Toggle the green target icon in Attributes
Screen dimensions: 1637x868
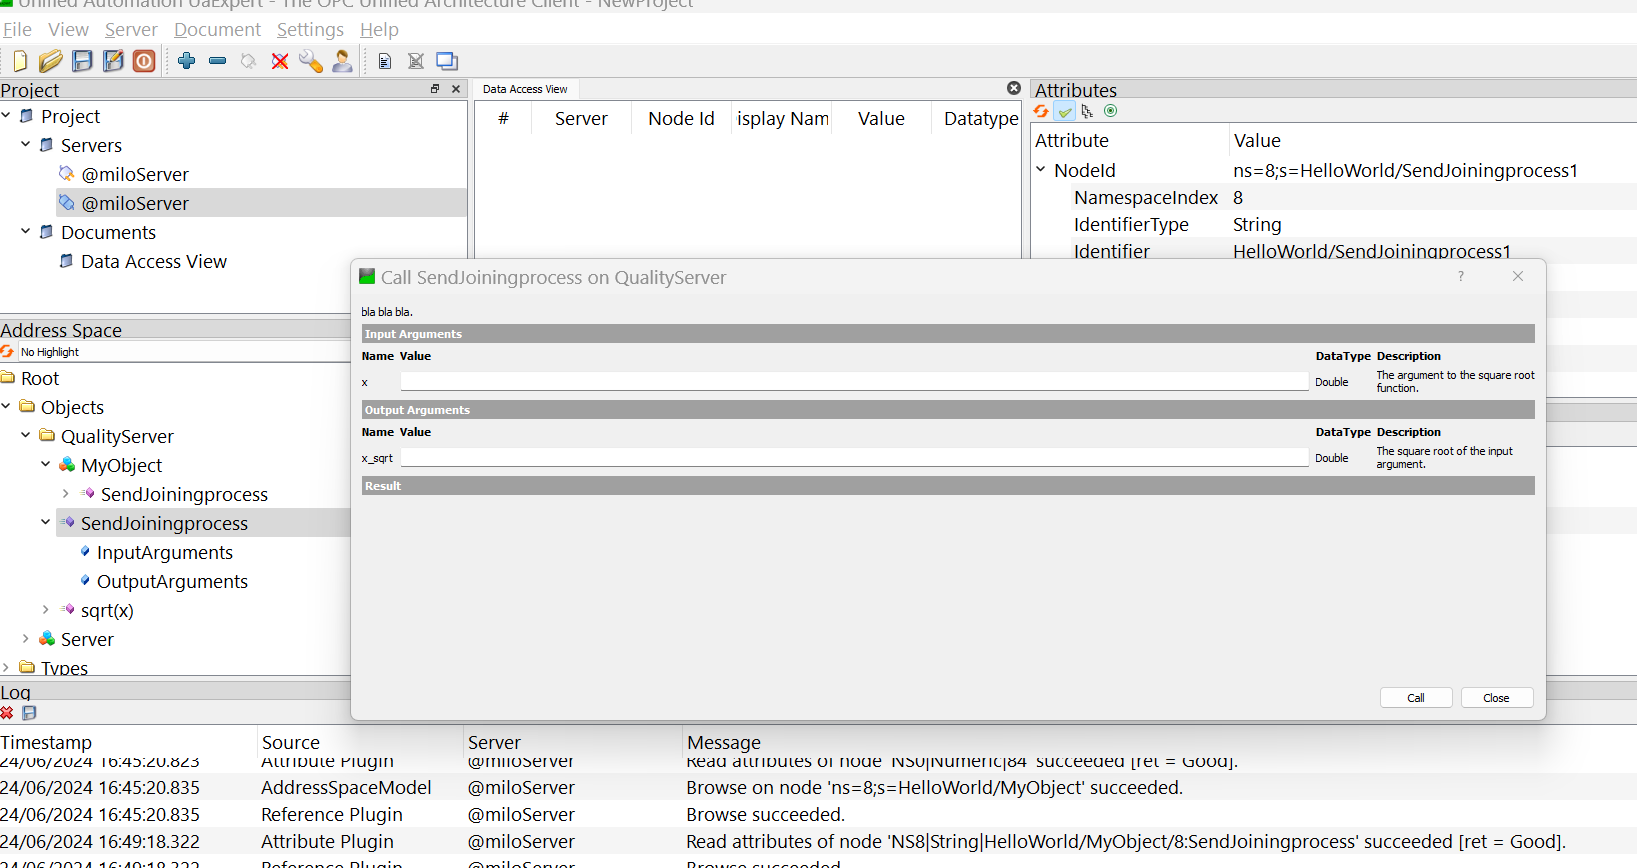(x=1110, y=111)
